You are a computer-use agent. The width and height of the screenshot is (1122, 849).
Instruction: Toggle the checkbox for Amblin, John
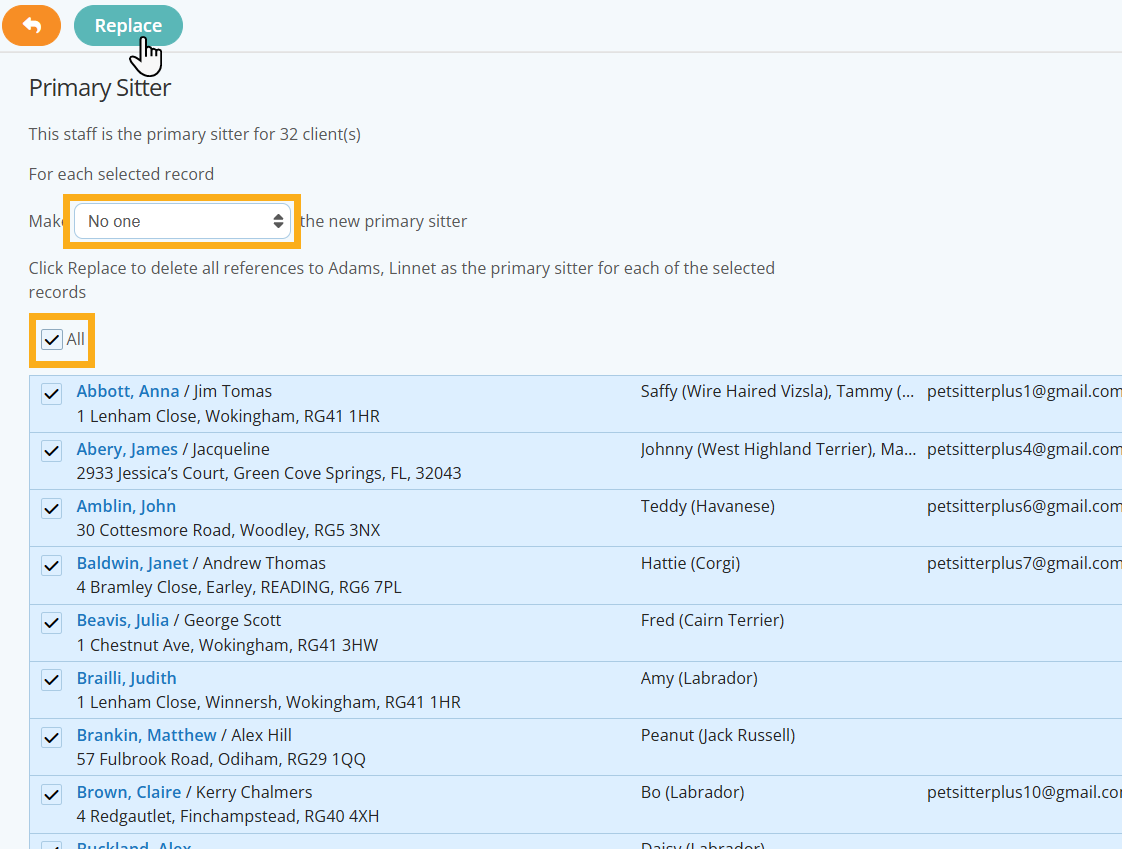click(51, 508)
